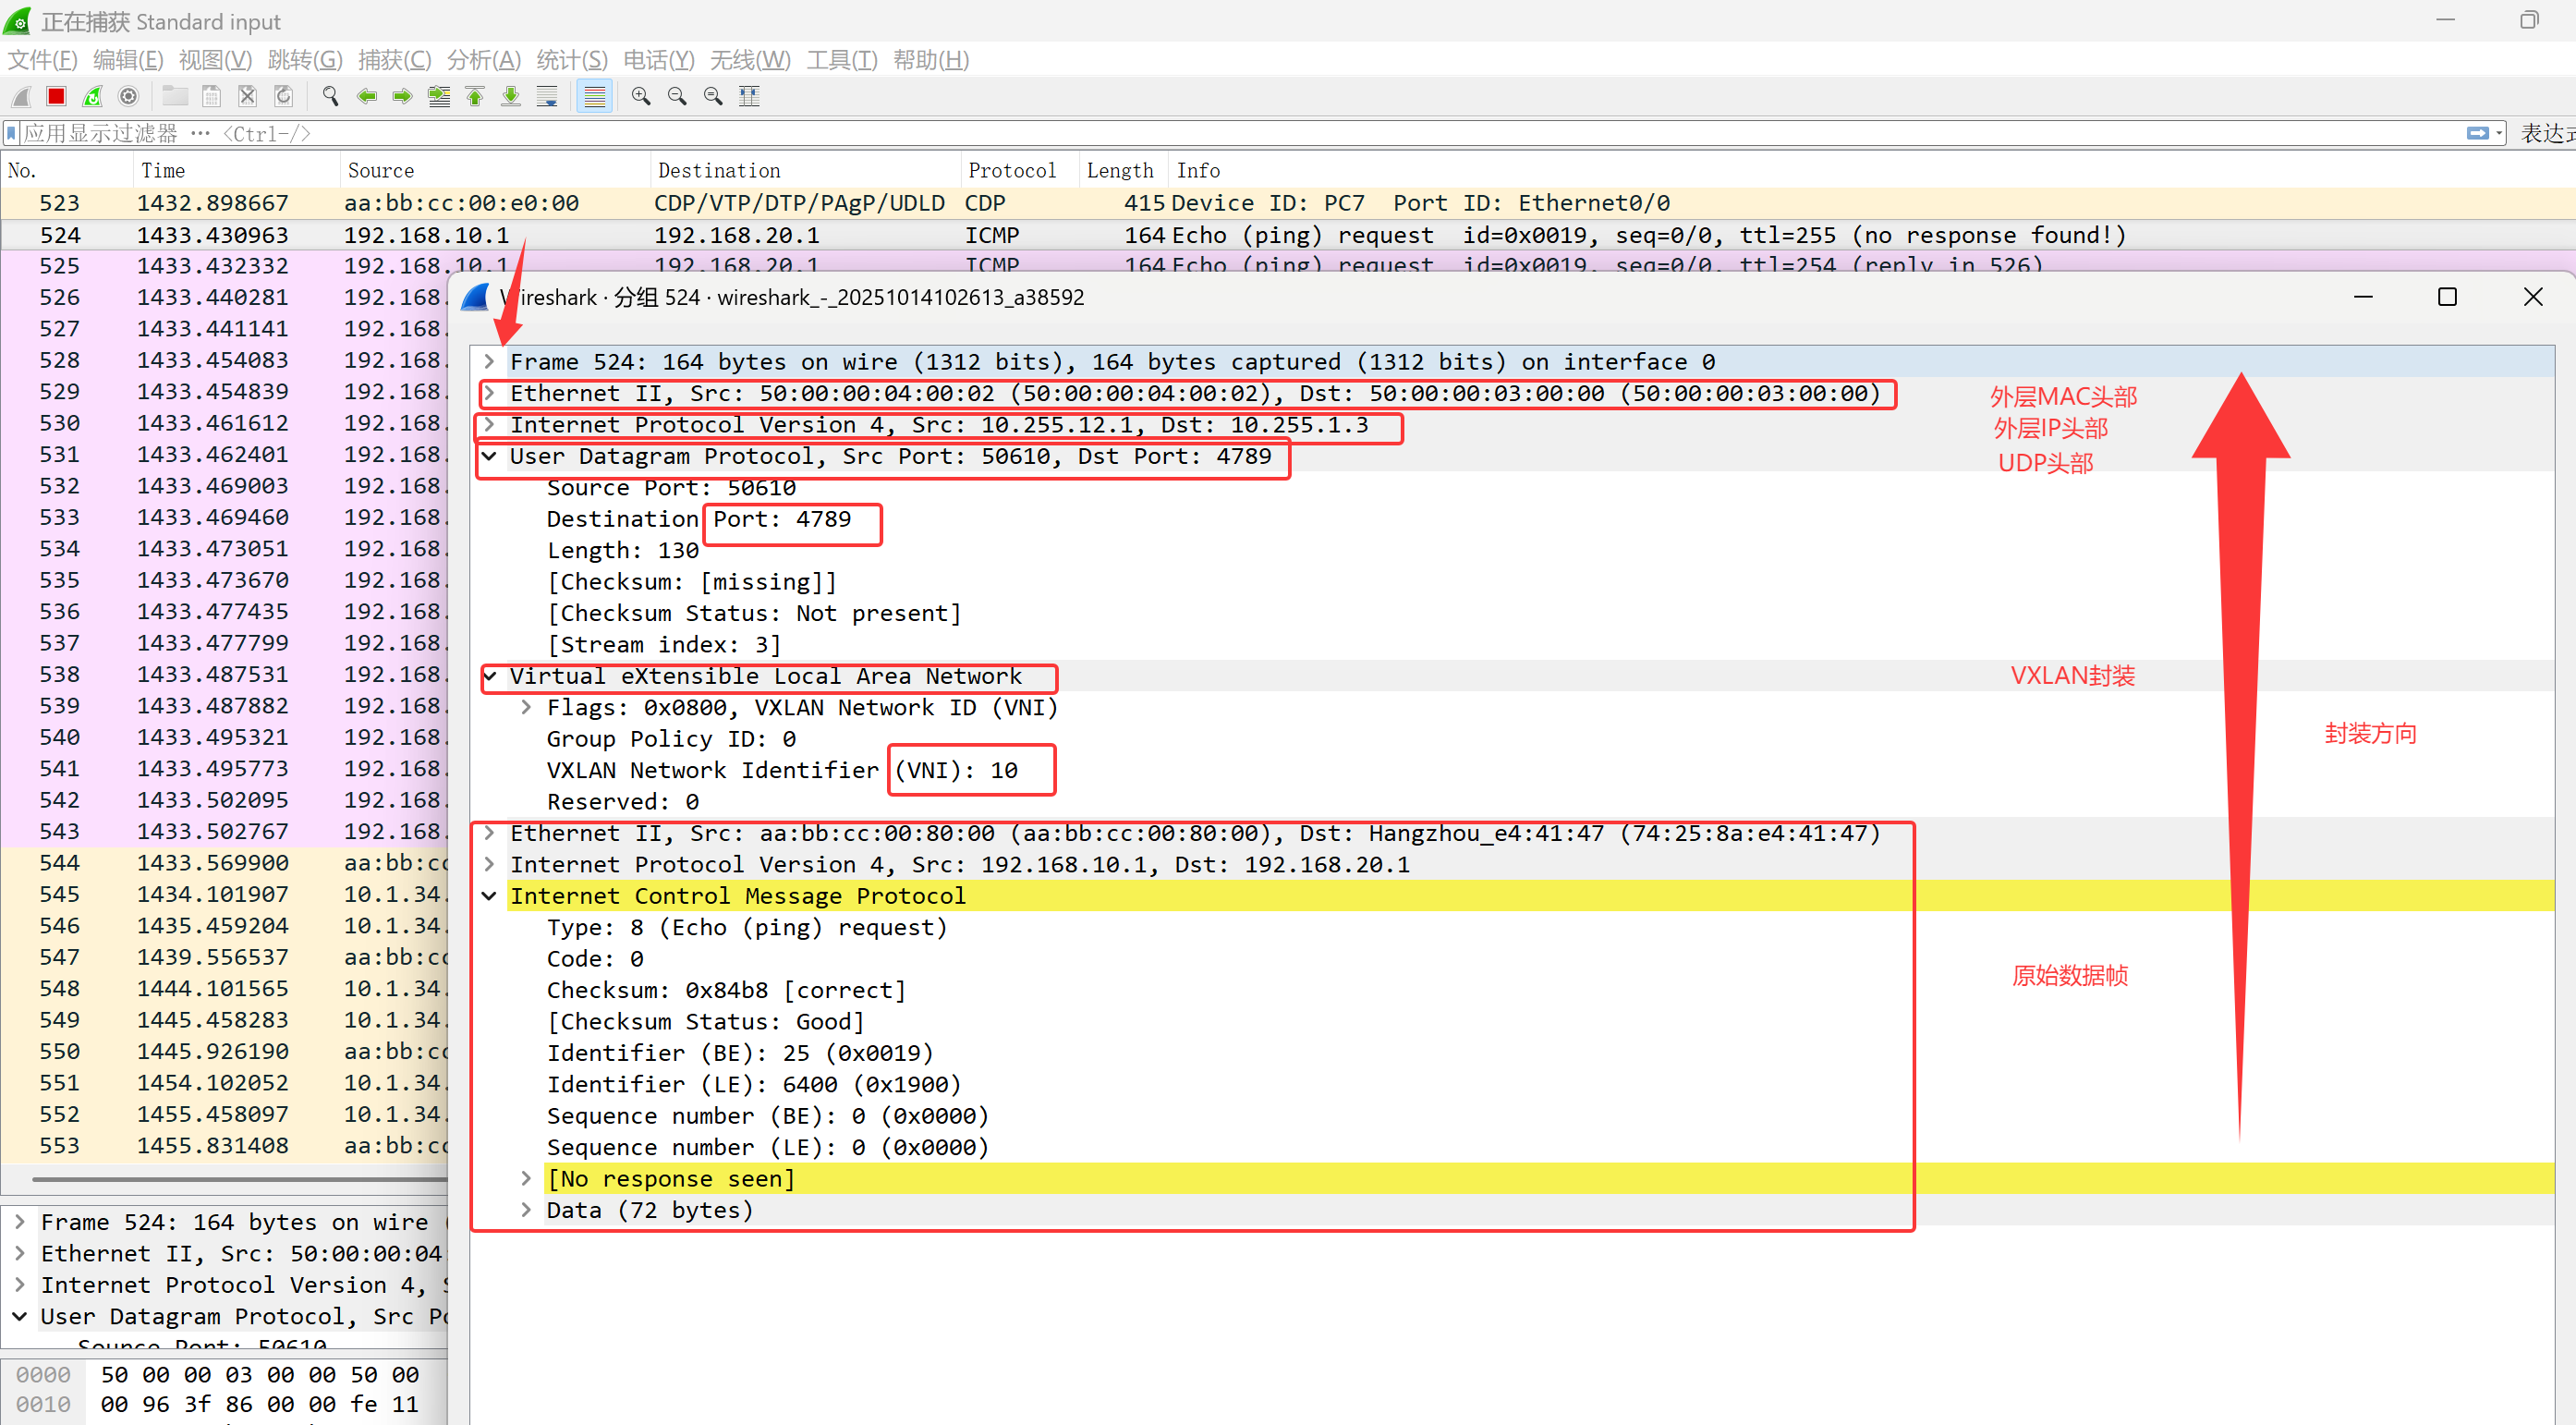Collapse the User Datagram Protocol section

[x=489, y=456]
